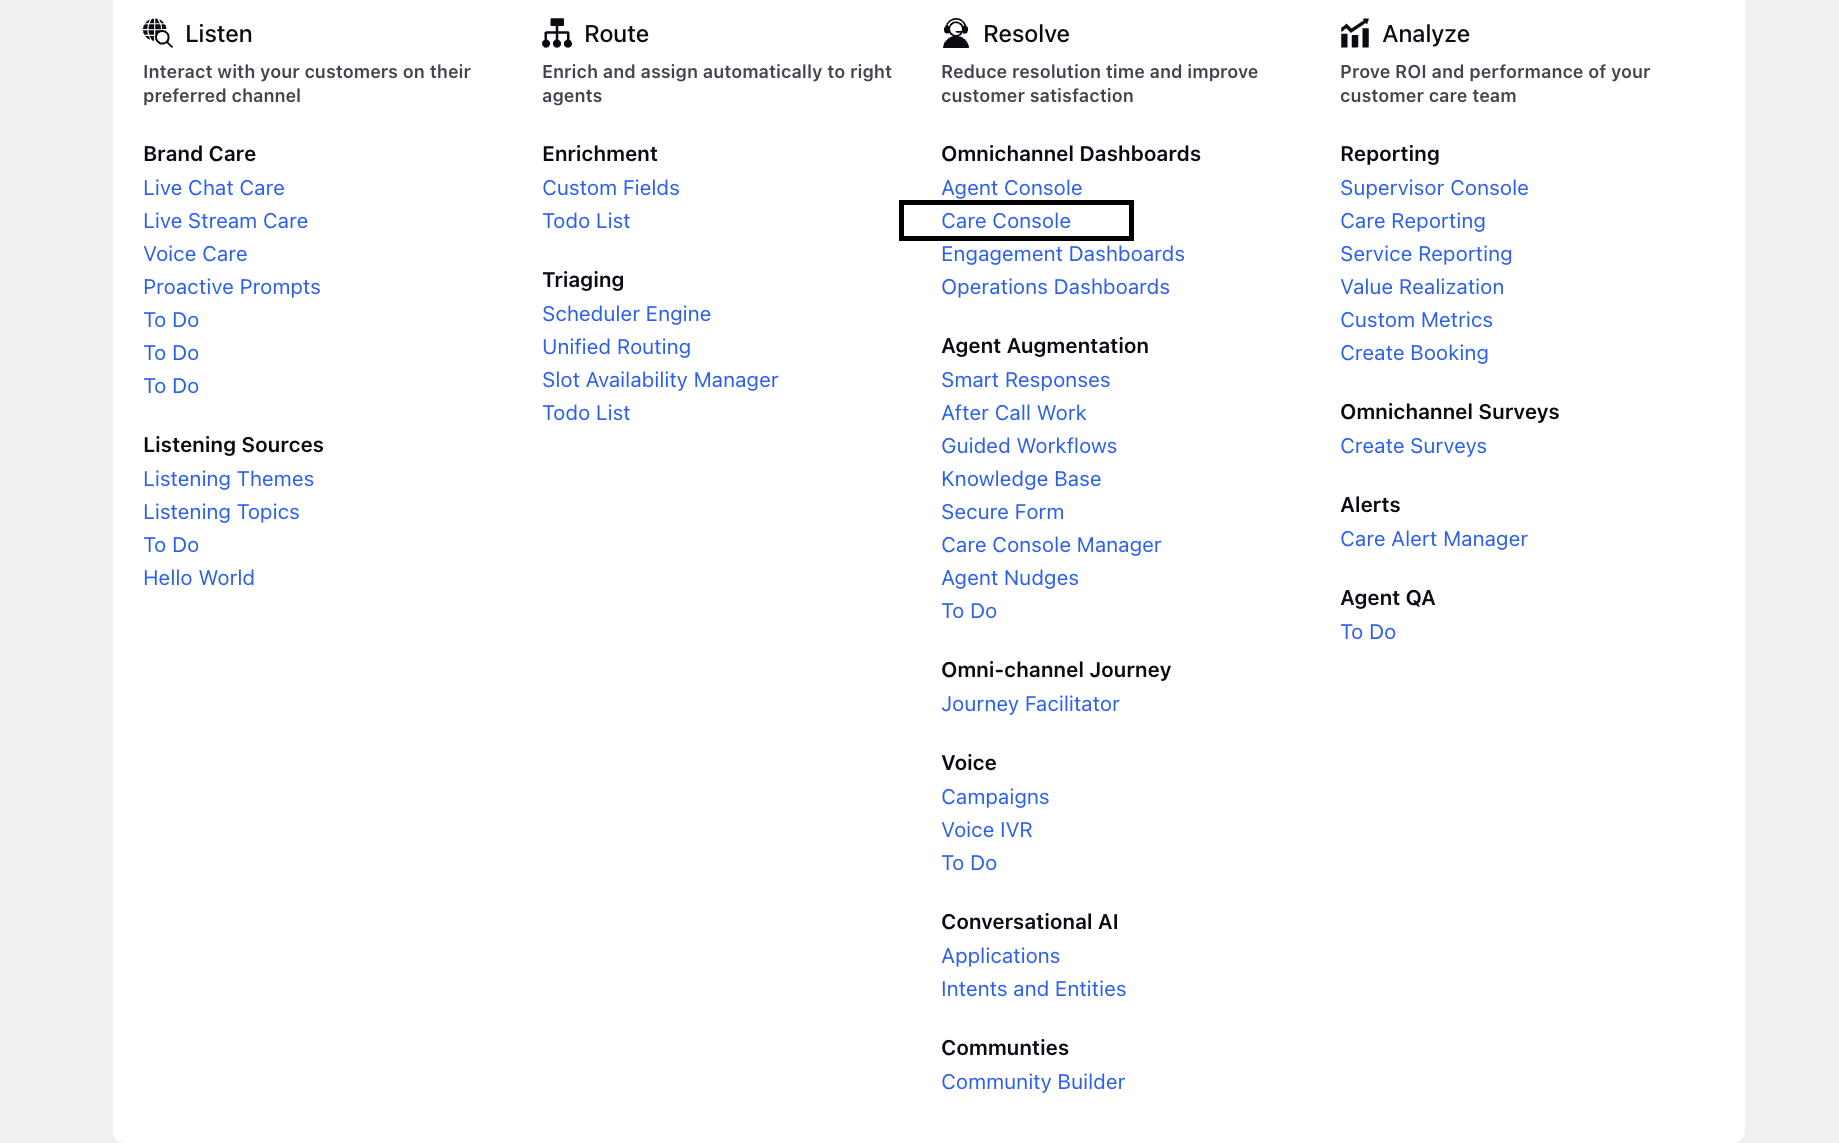Open Live Stream Care link
This screenshot has width=1839, height=1143.
[x=225, y=221]
